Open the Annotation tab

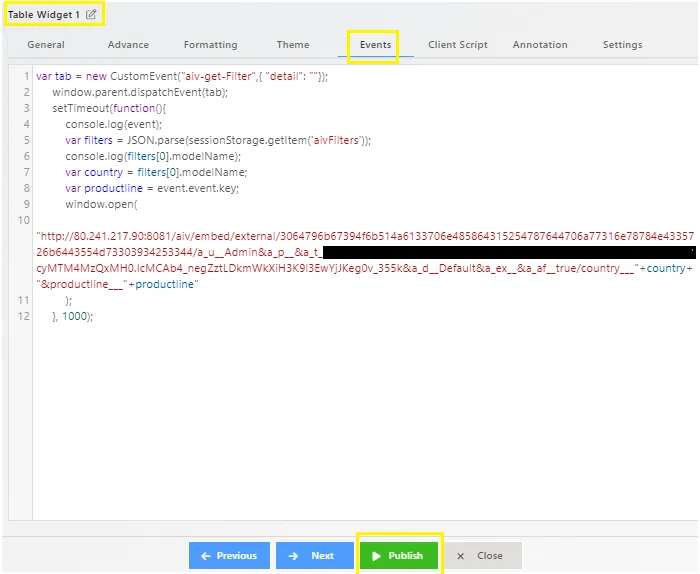[540, 45]
